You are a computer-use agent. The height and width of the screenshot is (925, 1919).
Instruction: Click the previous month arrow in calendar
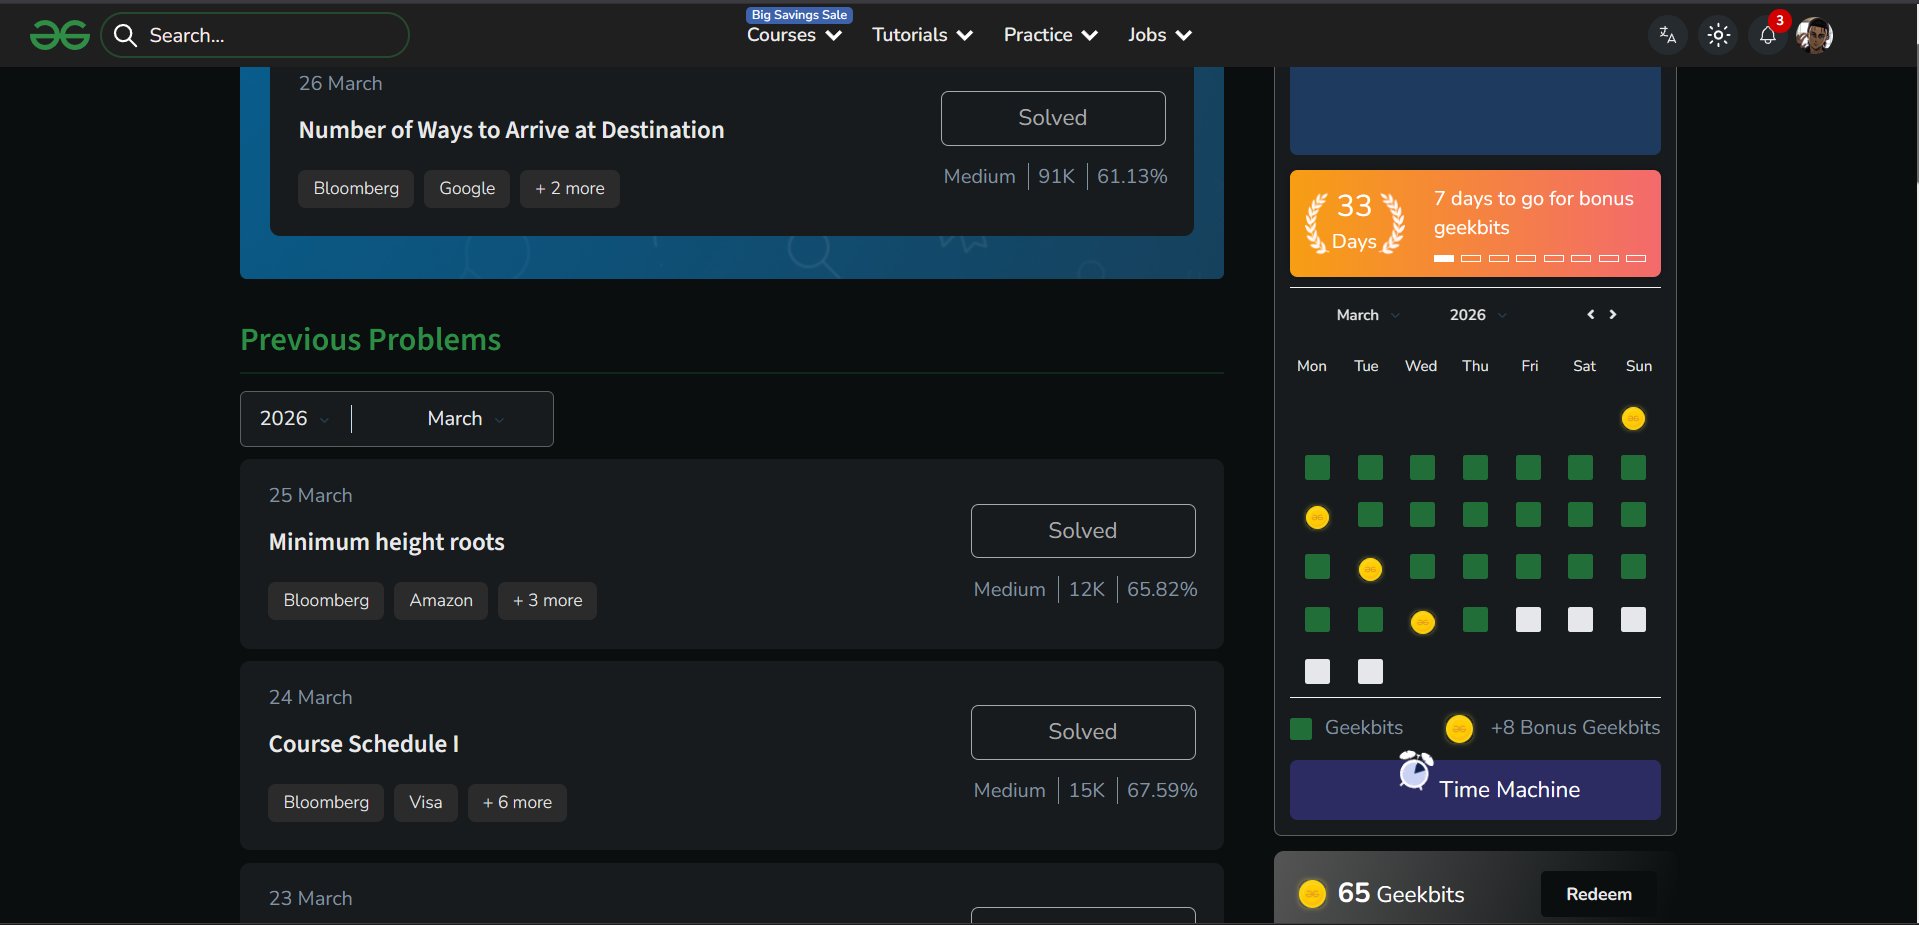coord(1590,314)
